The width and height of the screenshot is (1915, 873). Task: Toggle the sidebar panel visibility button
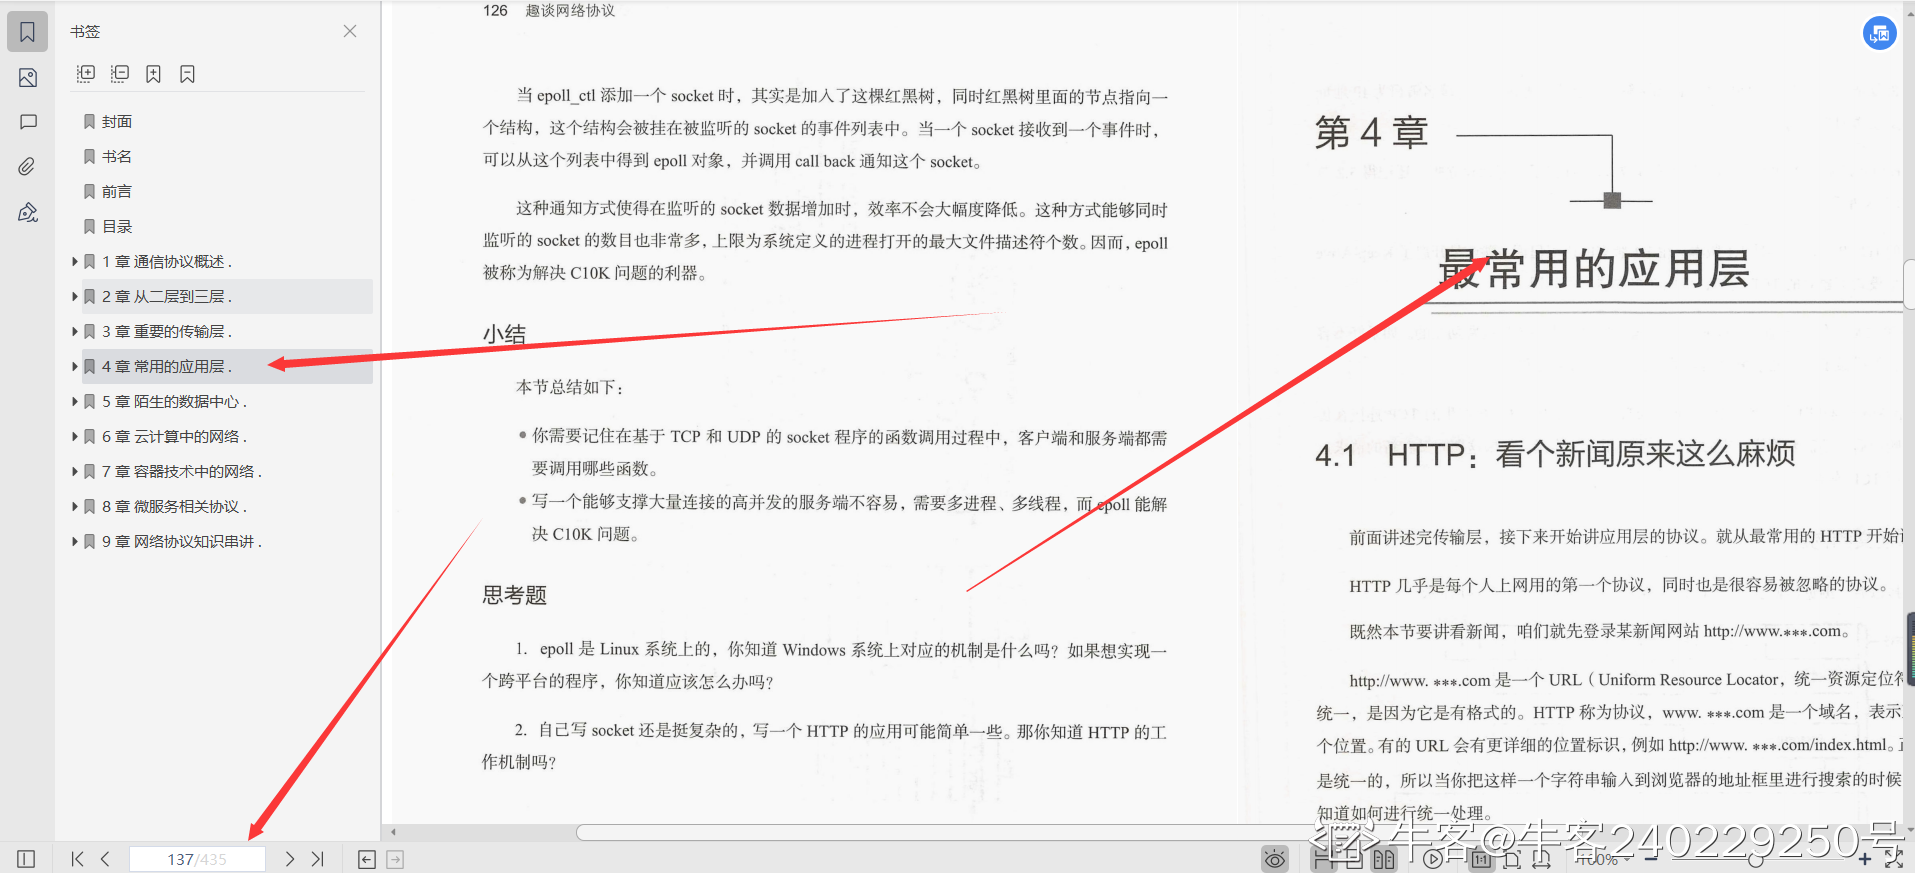[x=27, y=859]
